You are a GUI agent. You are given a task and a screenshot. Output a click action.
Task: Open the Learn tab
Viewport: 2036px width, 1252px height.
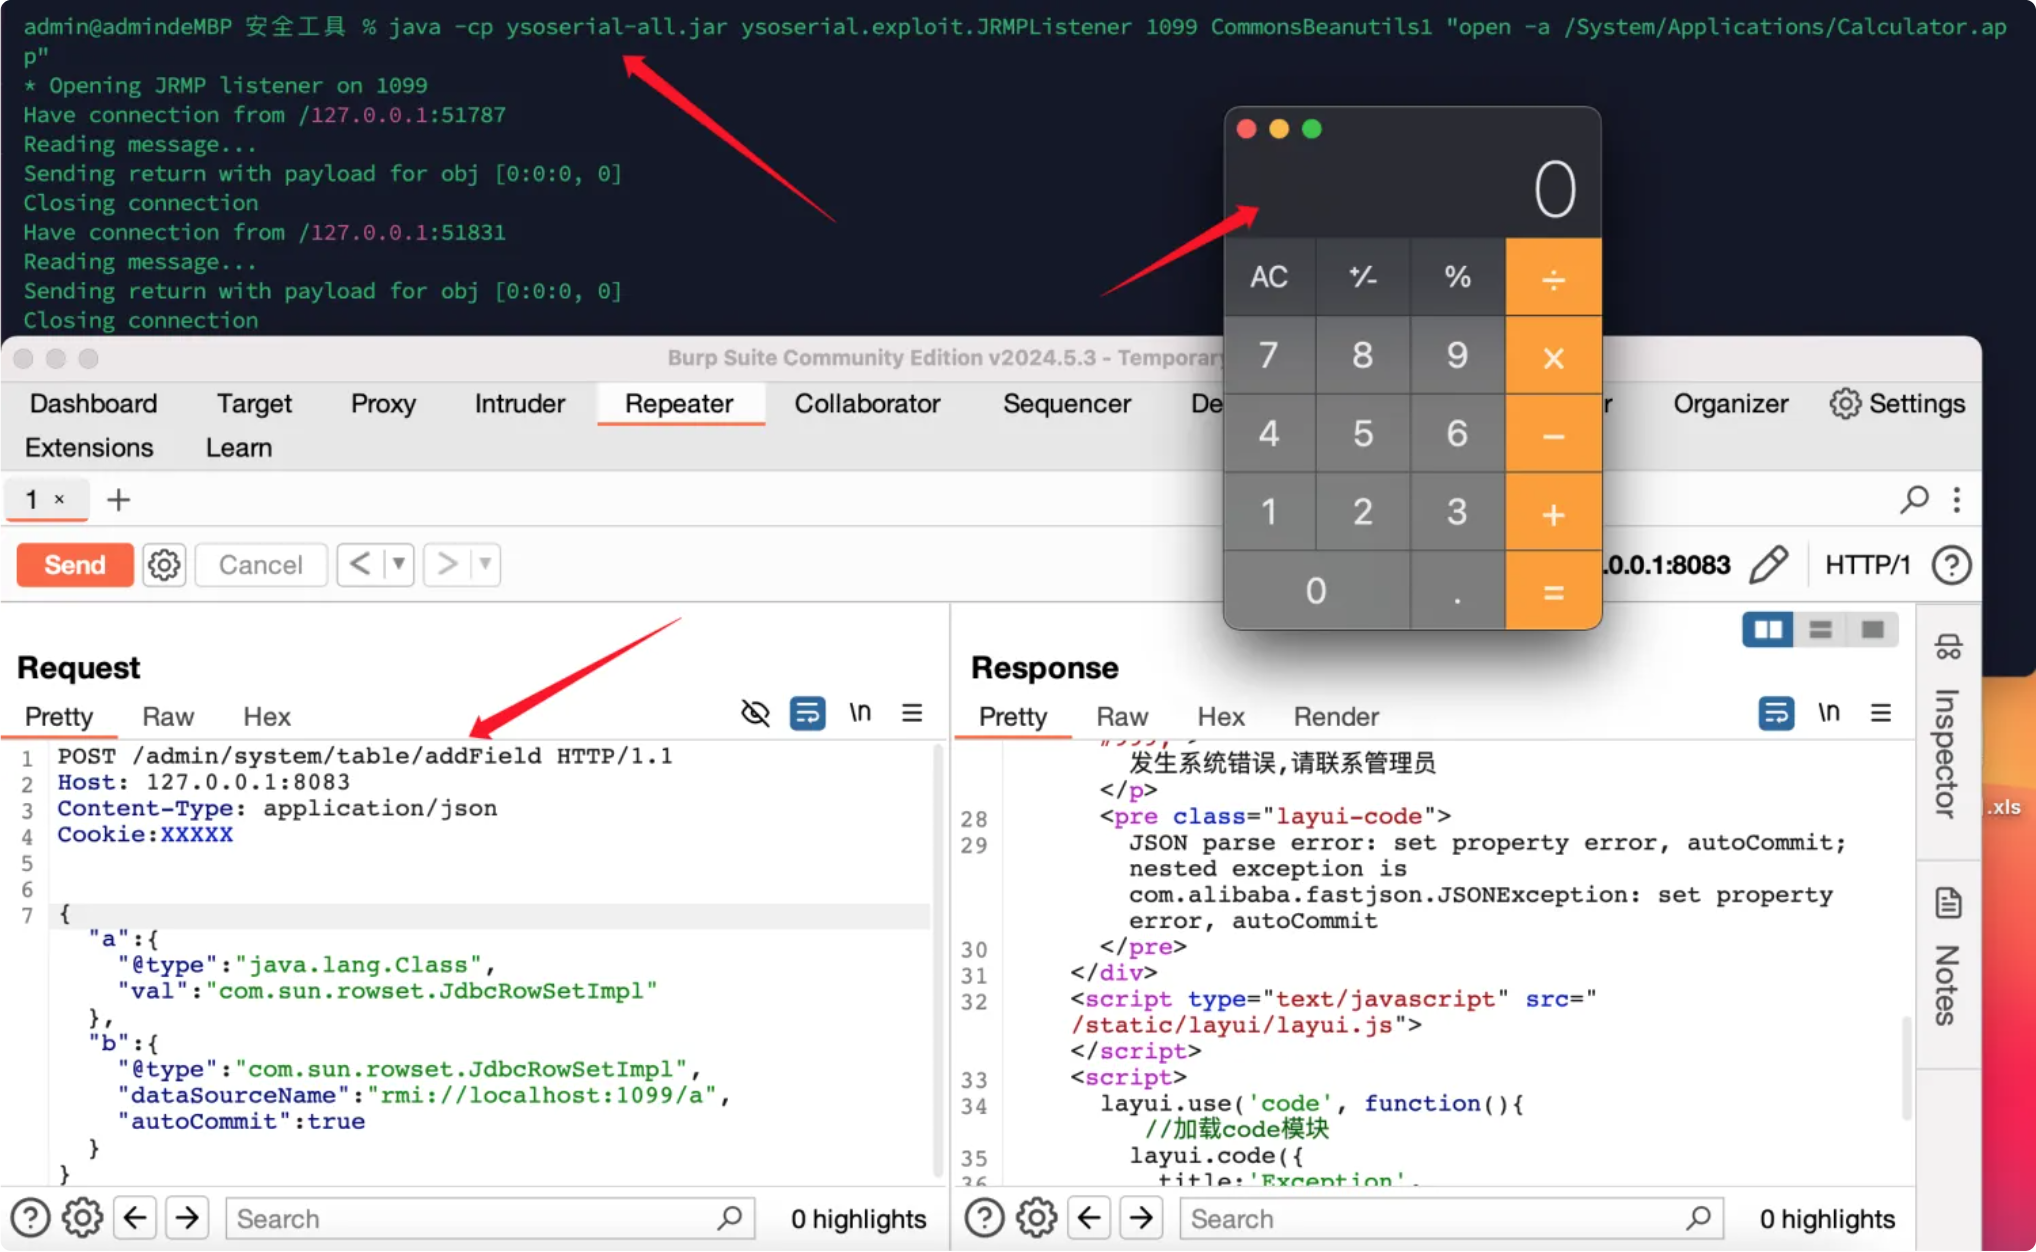[239, 447]
